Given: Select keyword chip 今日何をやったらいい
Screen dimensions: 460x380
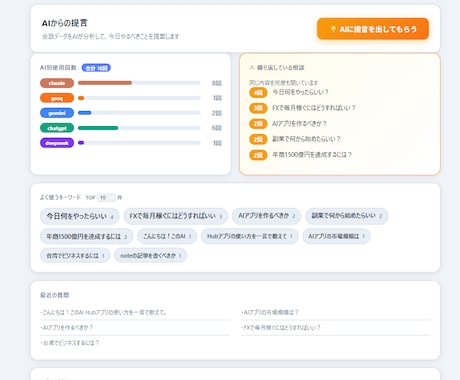Looking at the screenshot, I should pos(79,216).
